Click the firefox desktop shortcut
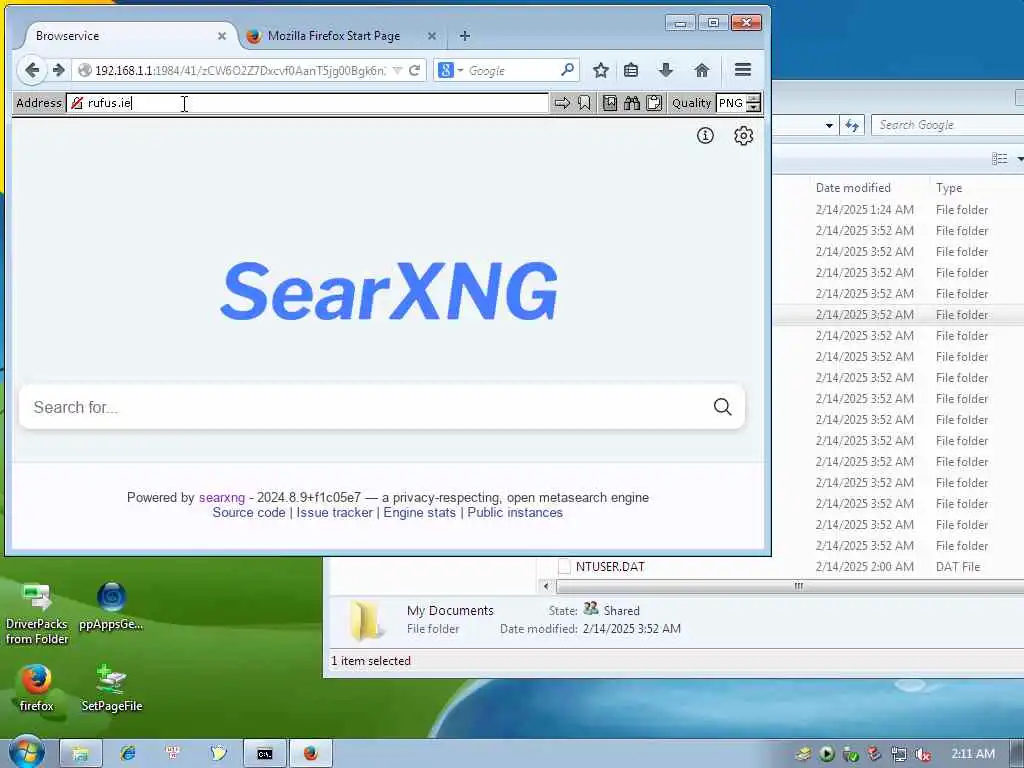Screen dimensions: 1024x768 pos(37,688)
